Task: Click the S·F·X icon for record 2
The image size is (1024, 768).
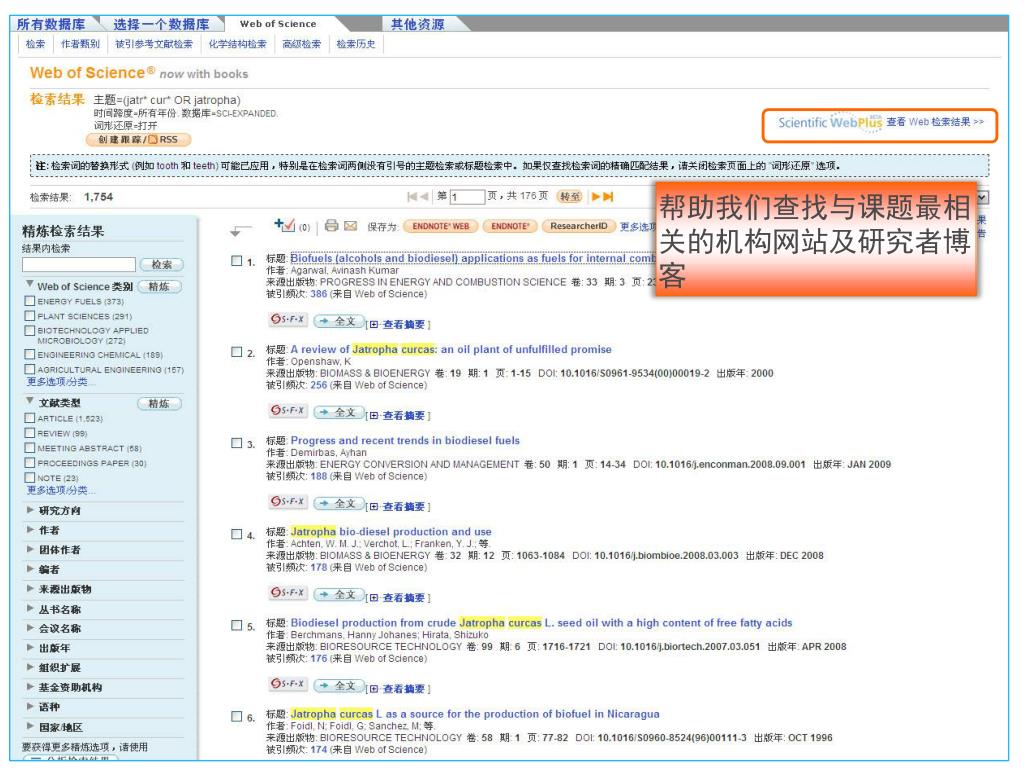Action: 288,410
